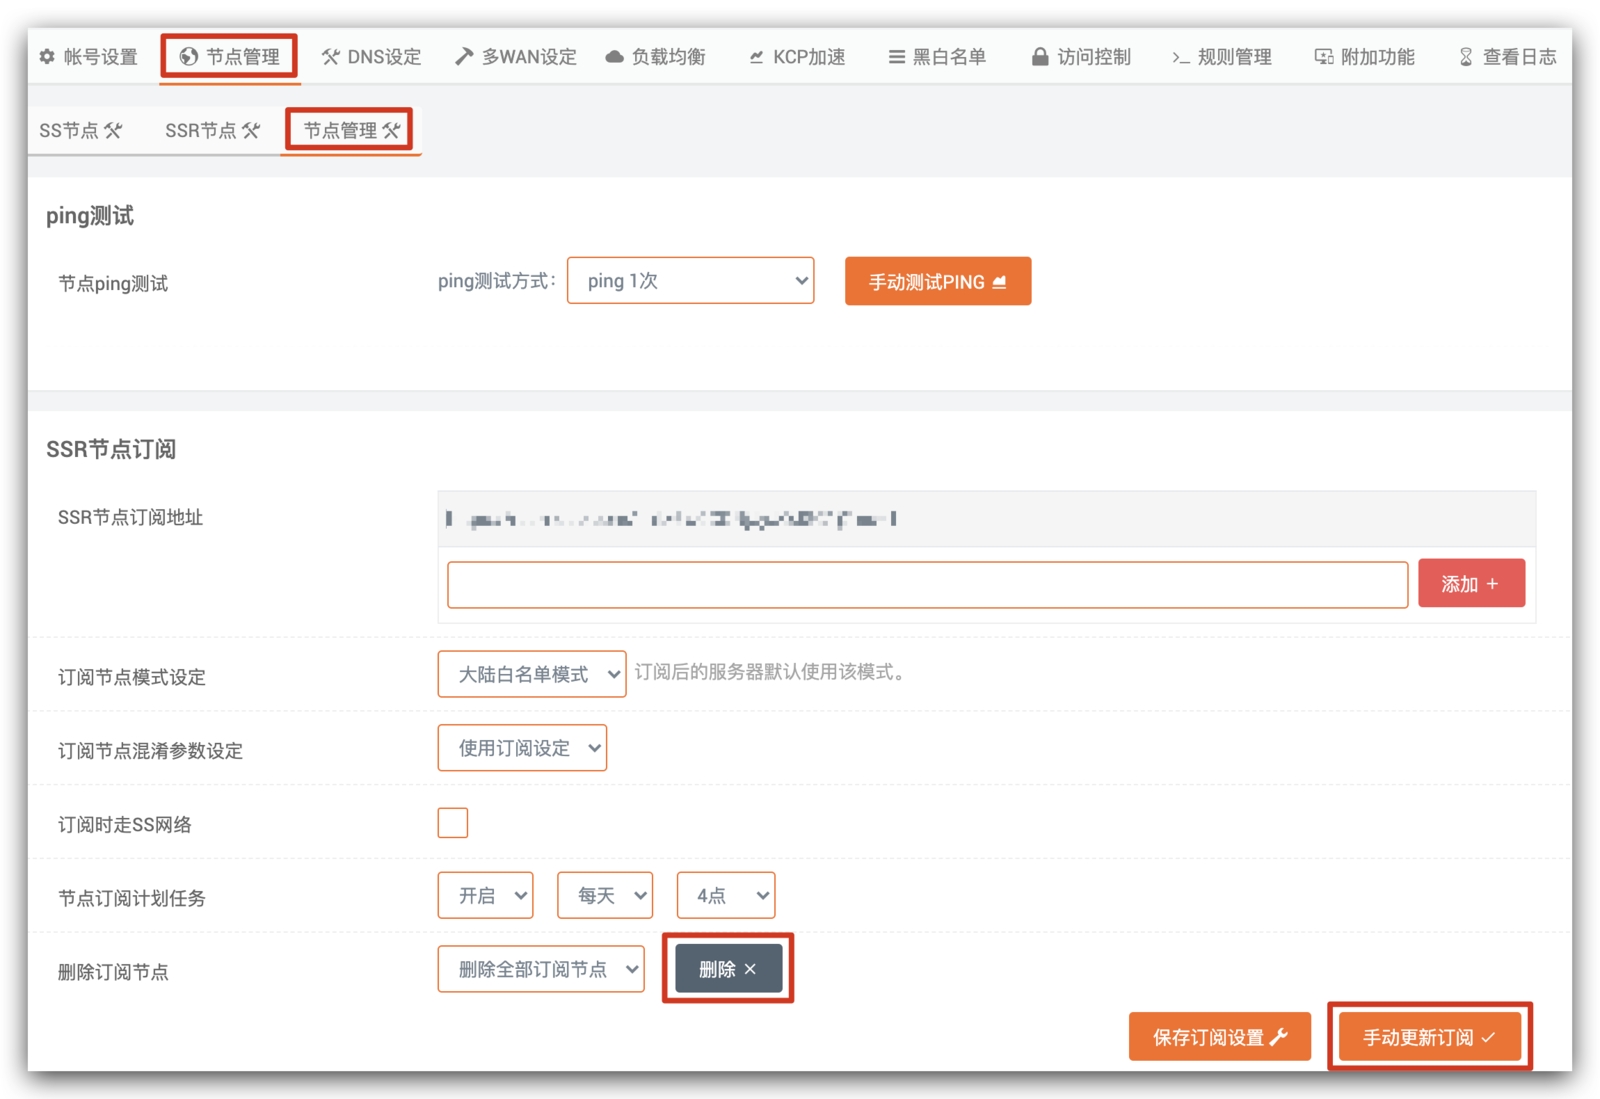Click the terminal icon for 规则管理
Viewport: 1600px width, 1099px height.
[x=1181, y=57]
